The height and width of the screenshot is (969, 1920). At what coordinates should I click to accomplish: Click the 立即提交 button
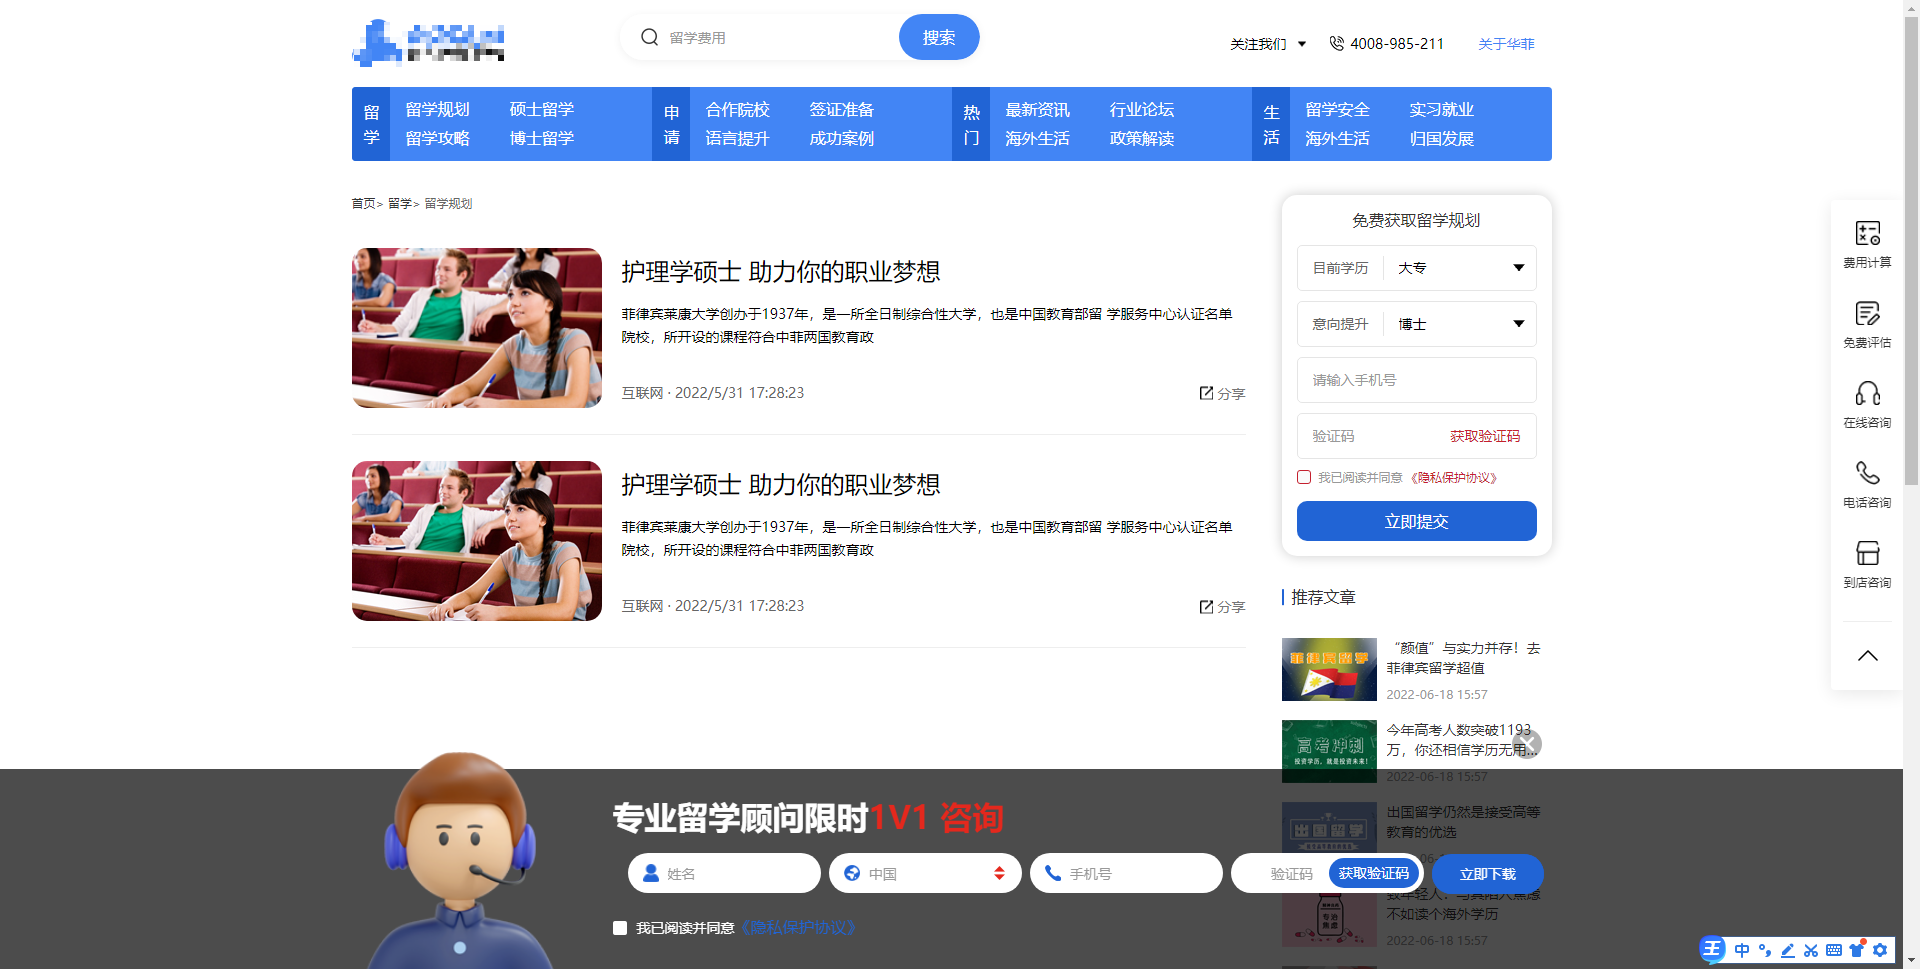coord(1416,521)
